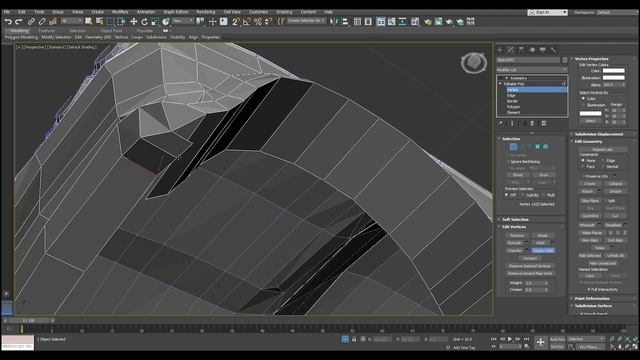
Task: Open the Modifiers menu
Action: click(120, 12)
